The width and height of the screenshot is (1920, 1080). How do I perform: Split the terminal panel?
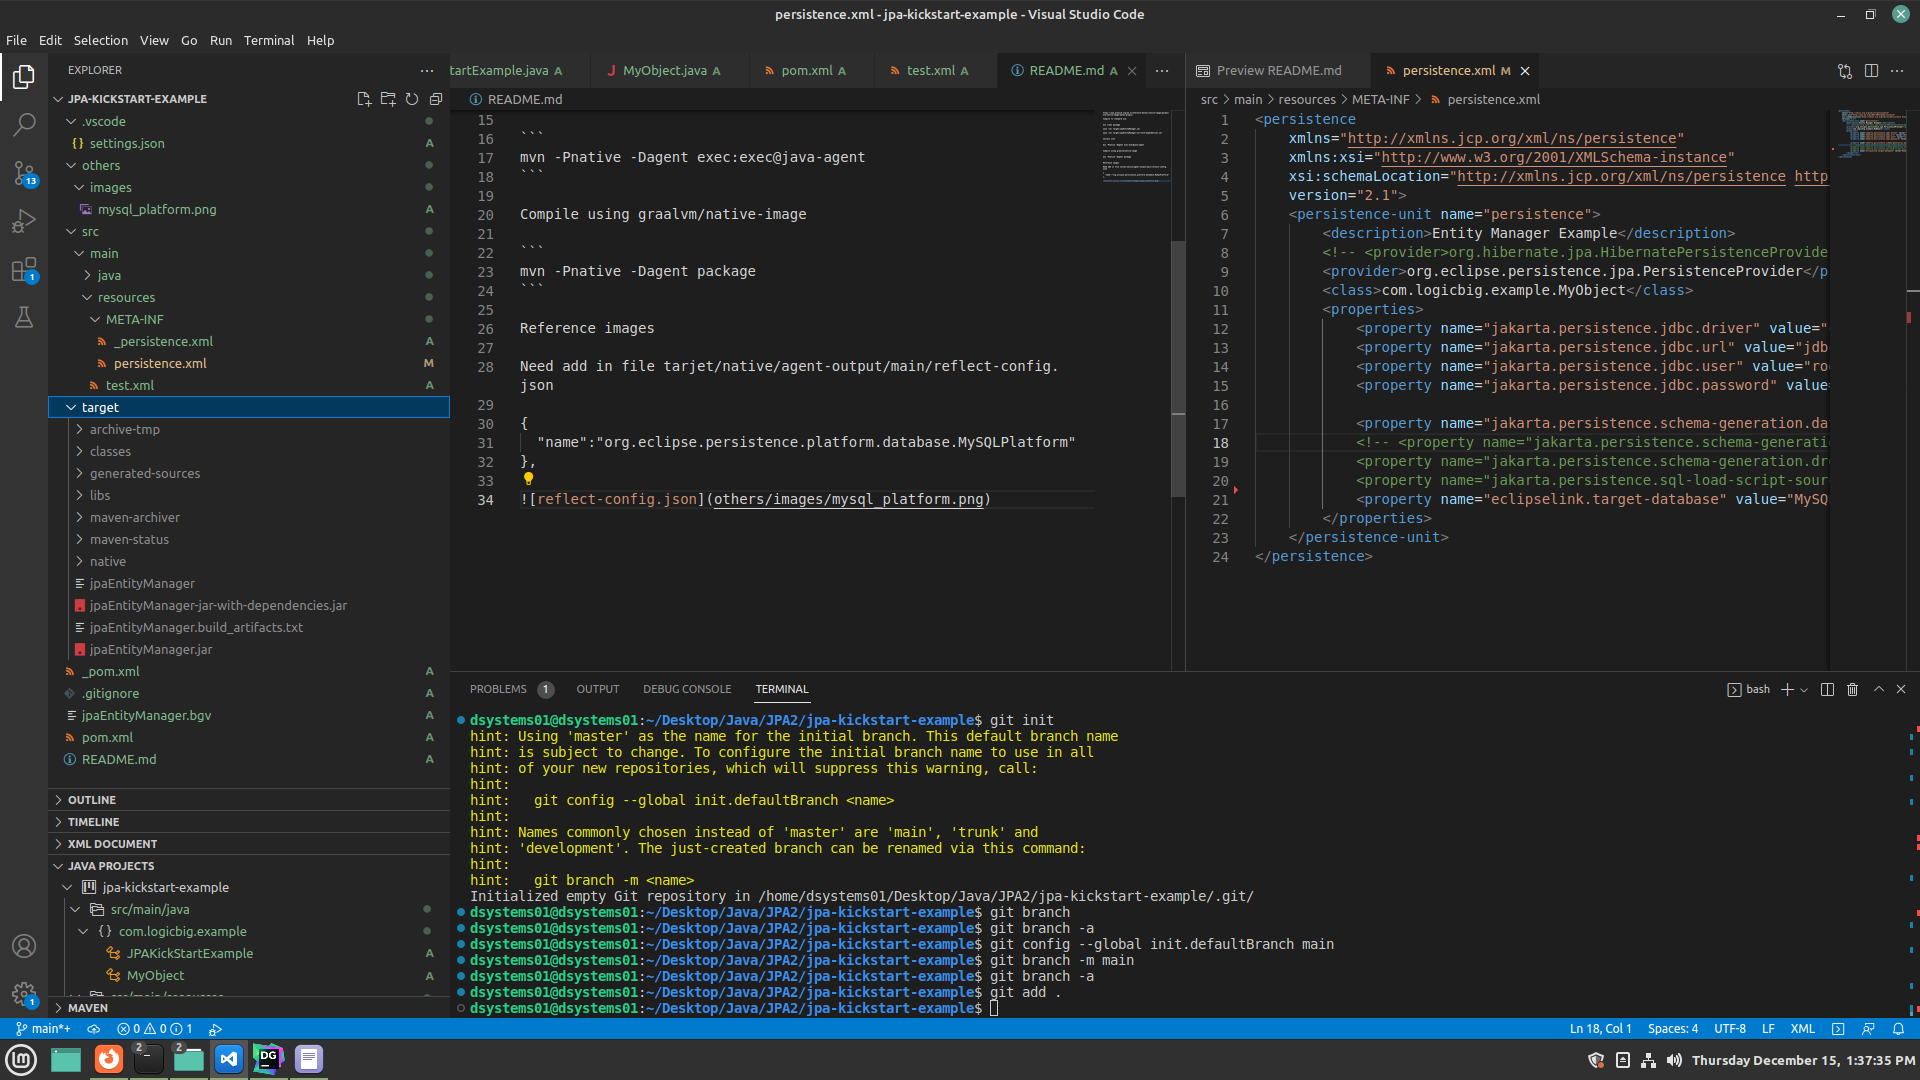pos(1827,689)
